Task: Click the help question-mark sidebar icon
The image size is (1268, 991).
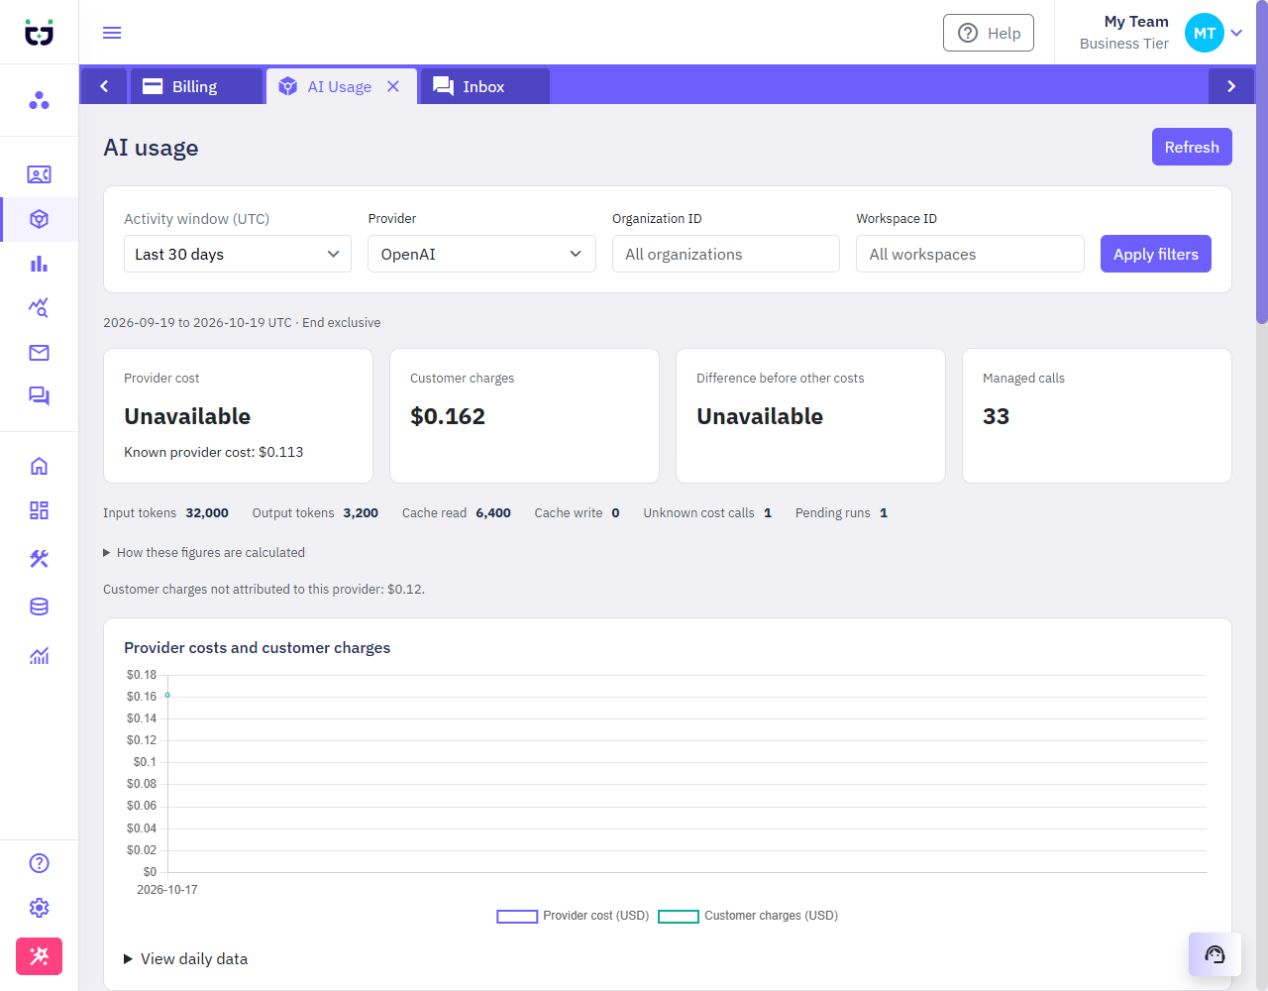Action: (39, 863)
